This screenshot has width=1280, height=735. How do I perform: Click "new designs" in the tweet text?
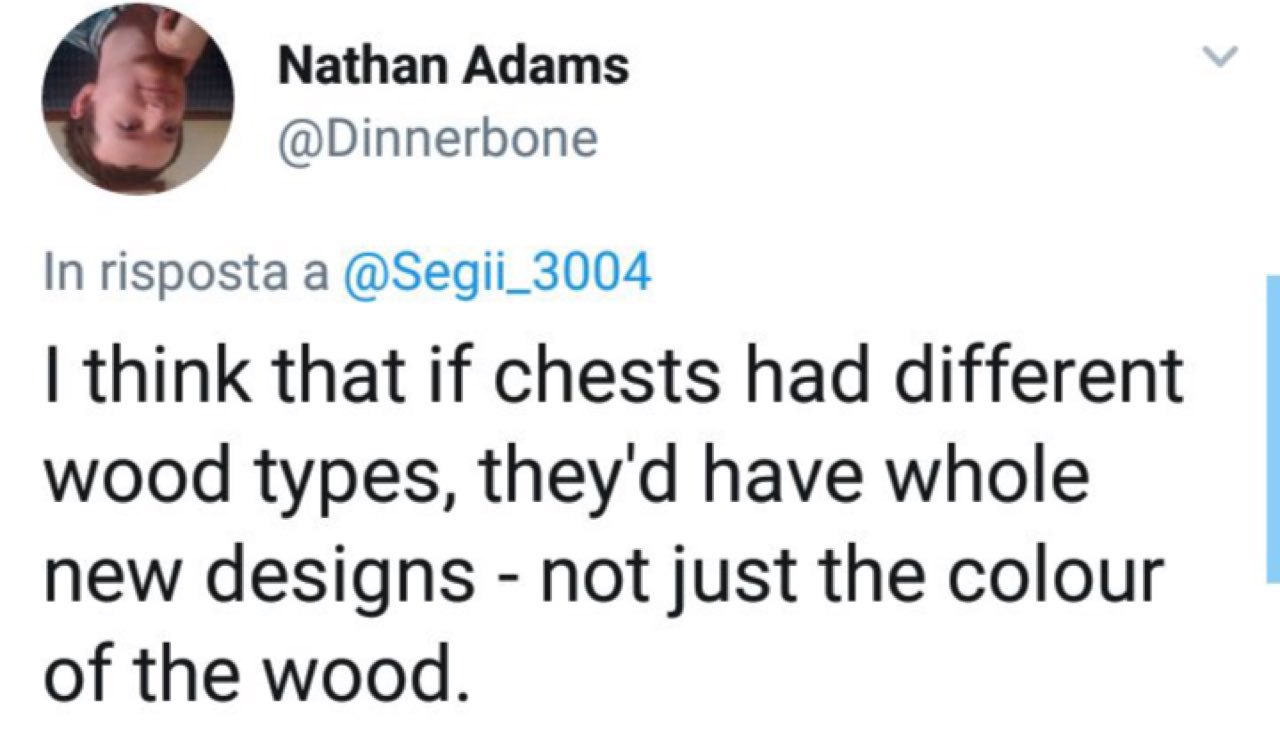pyautogui.click(x=258, y=579)
